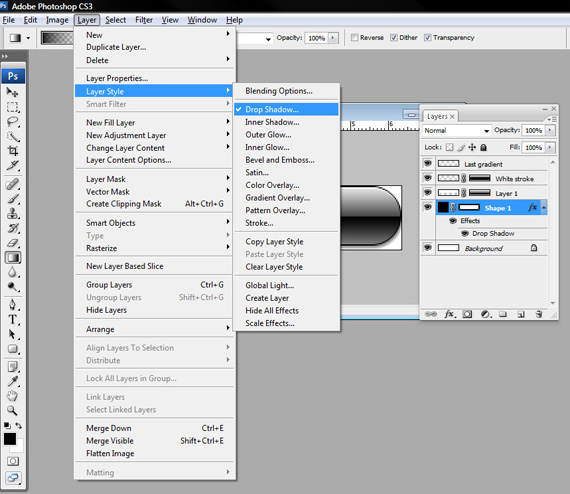The width and height of the screenshot is (570, 494).
Task: Toggle the Reverse checkbox
Action: [x=355, y=37]
